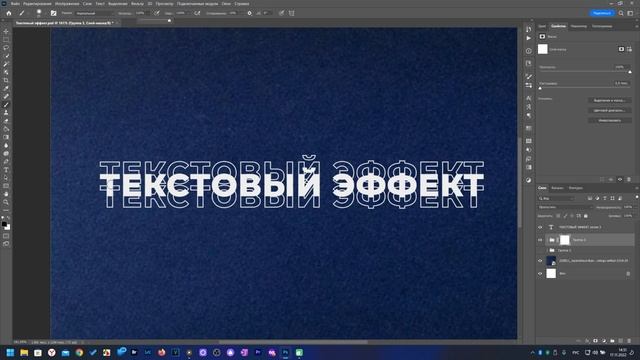Select the Lasso tool
640x360 pixels.
[6, 48]
